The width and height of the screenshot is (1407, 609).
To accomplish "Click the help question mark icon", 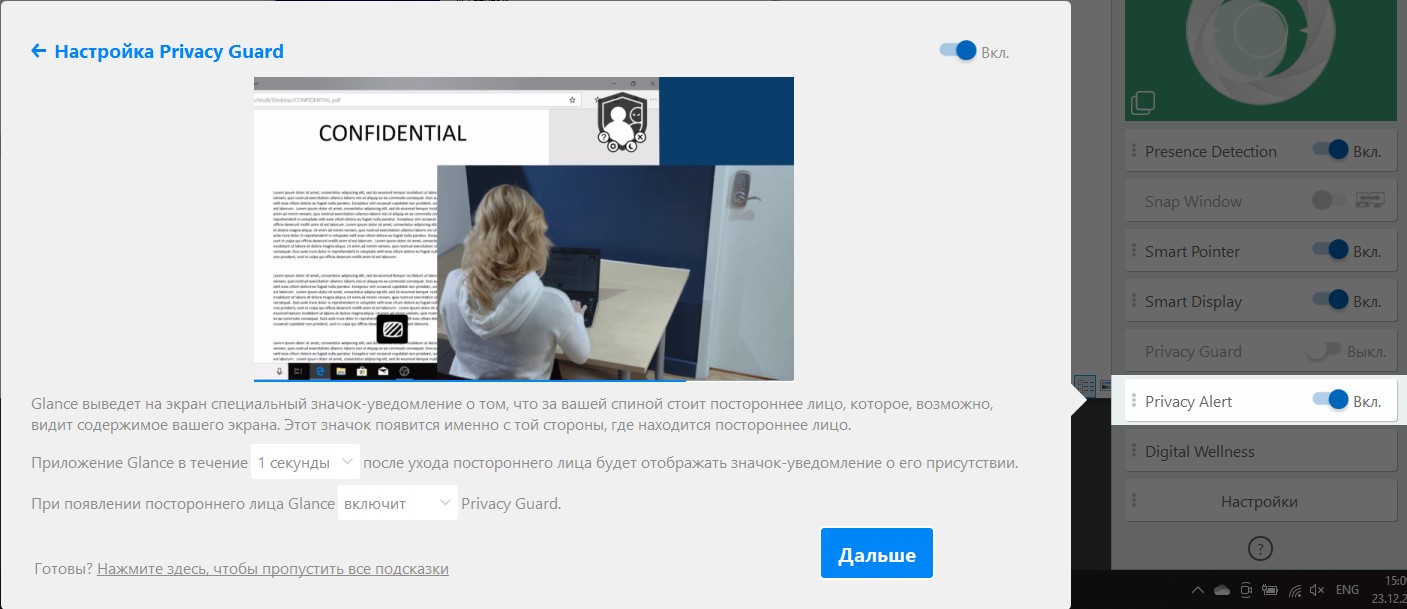I will click(1261, 547).
